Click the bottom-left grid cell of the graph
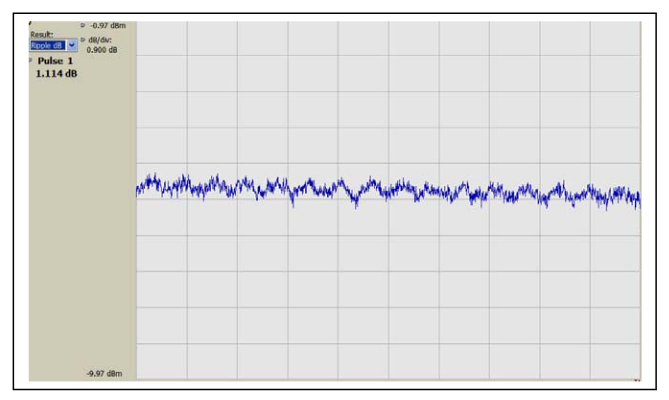The height and width of the screenshot is (400, 669). point(162,362)
